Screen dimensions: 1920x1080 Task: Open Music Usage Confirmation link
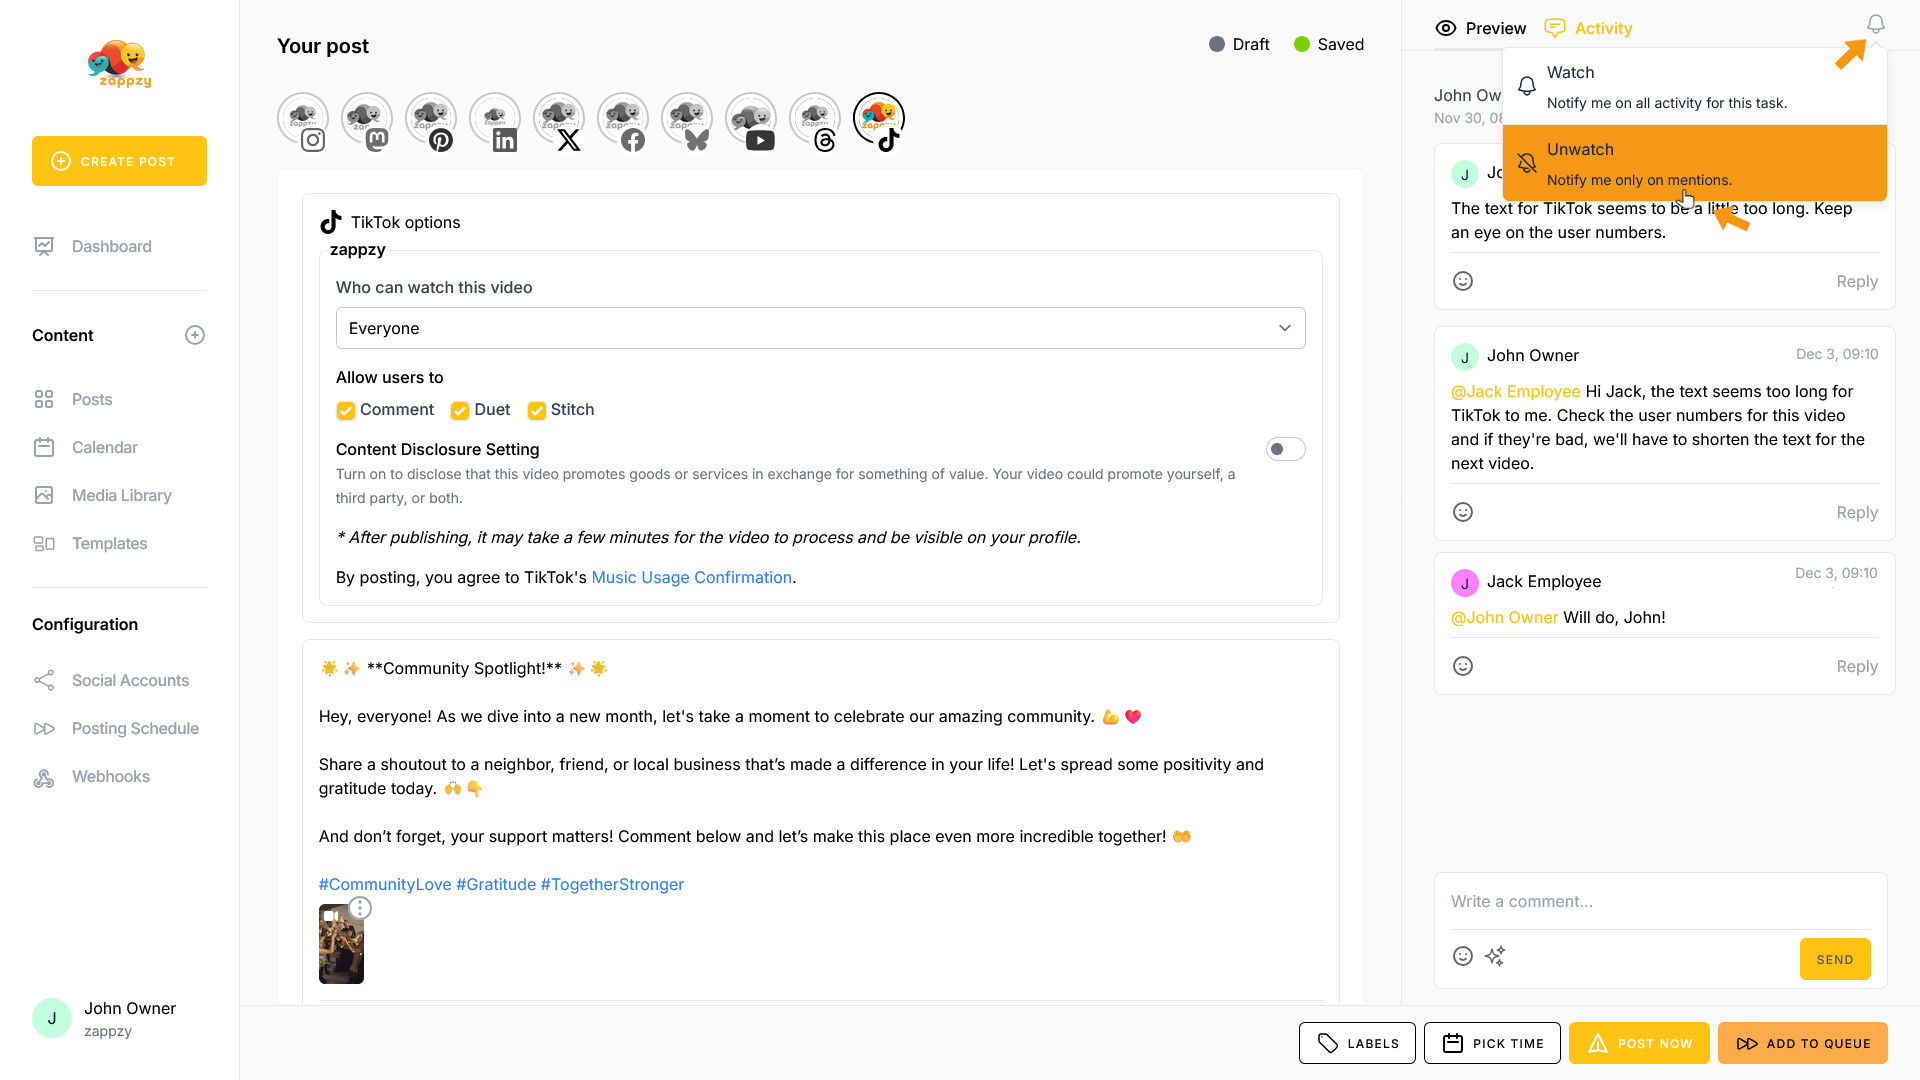coord(691,577)
